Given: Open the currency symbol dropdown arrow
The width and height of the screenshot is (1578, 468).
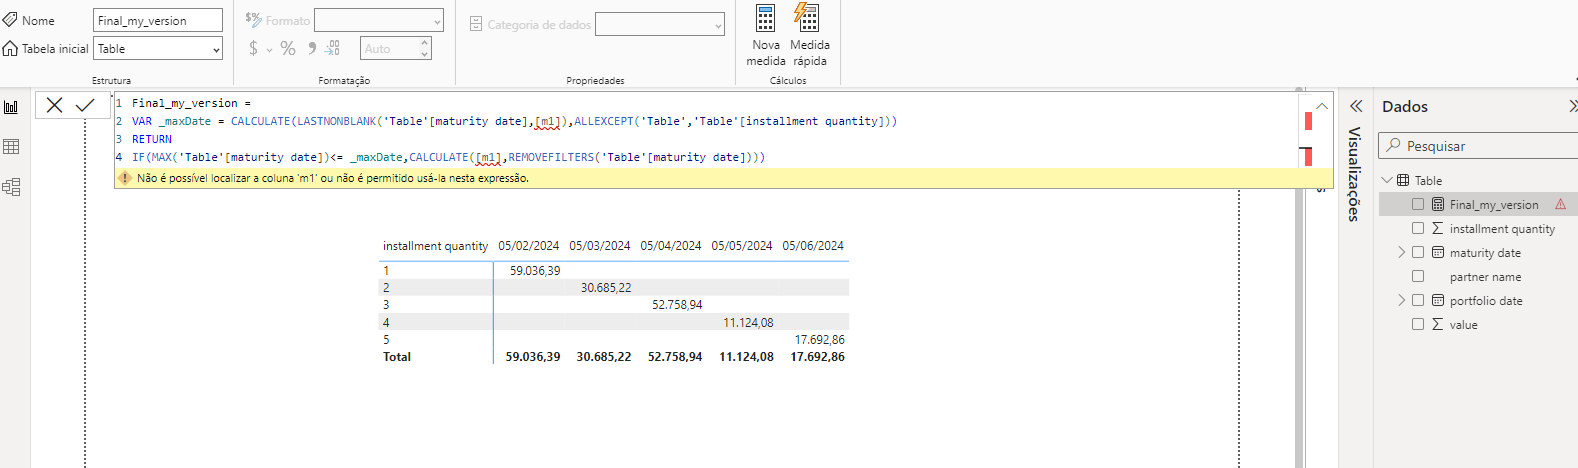Looking at the screenshot, I should 269,50.
